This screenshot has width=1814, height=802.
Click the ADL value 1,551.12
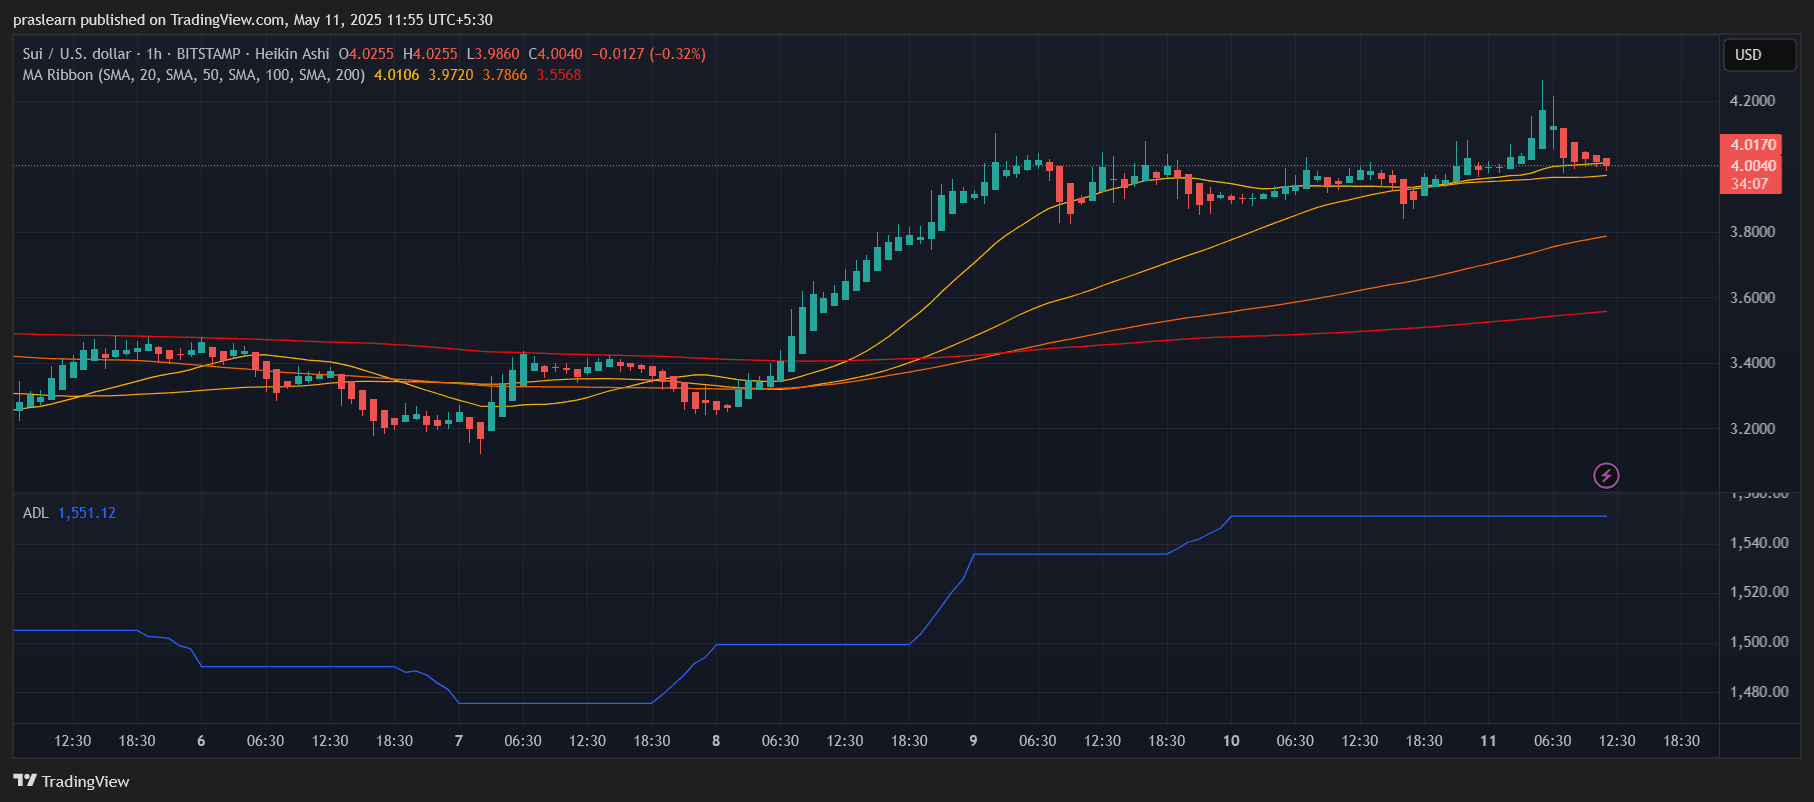pos(87,513)
